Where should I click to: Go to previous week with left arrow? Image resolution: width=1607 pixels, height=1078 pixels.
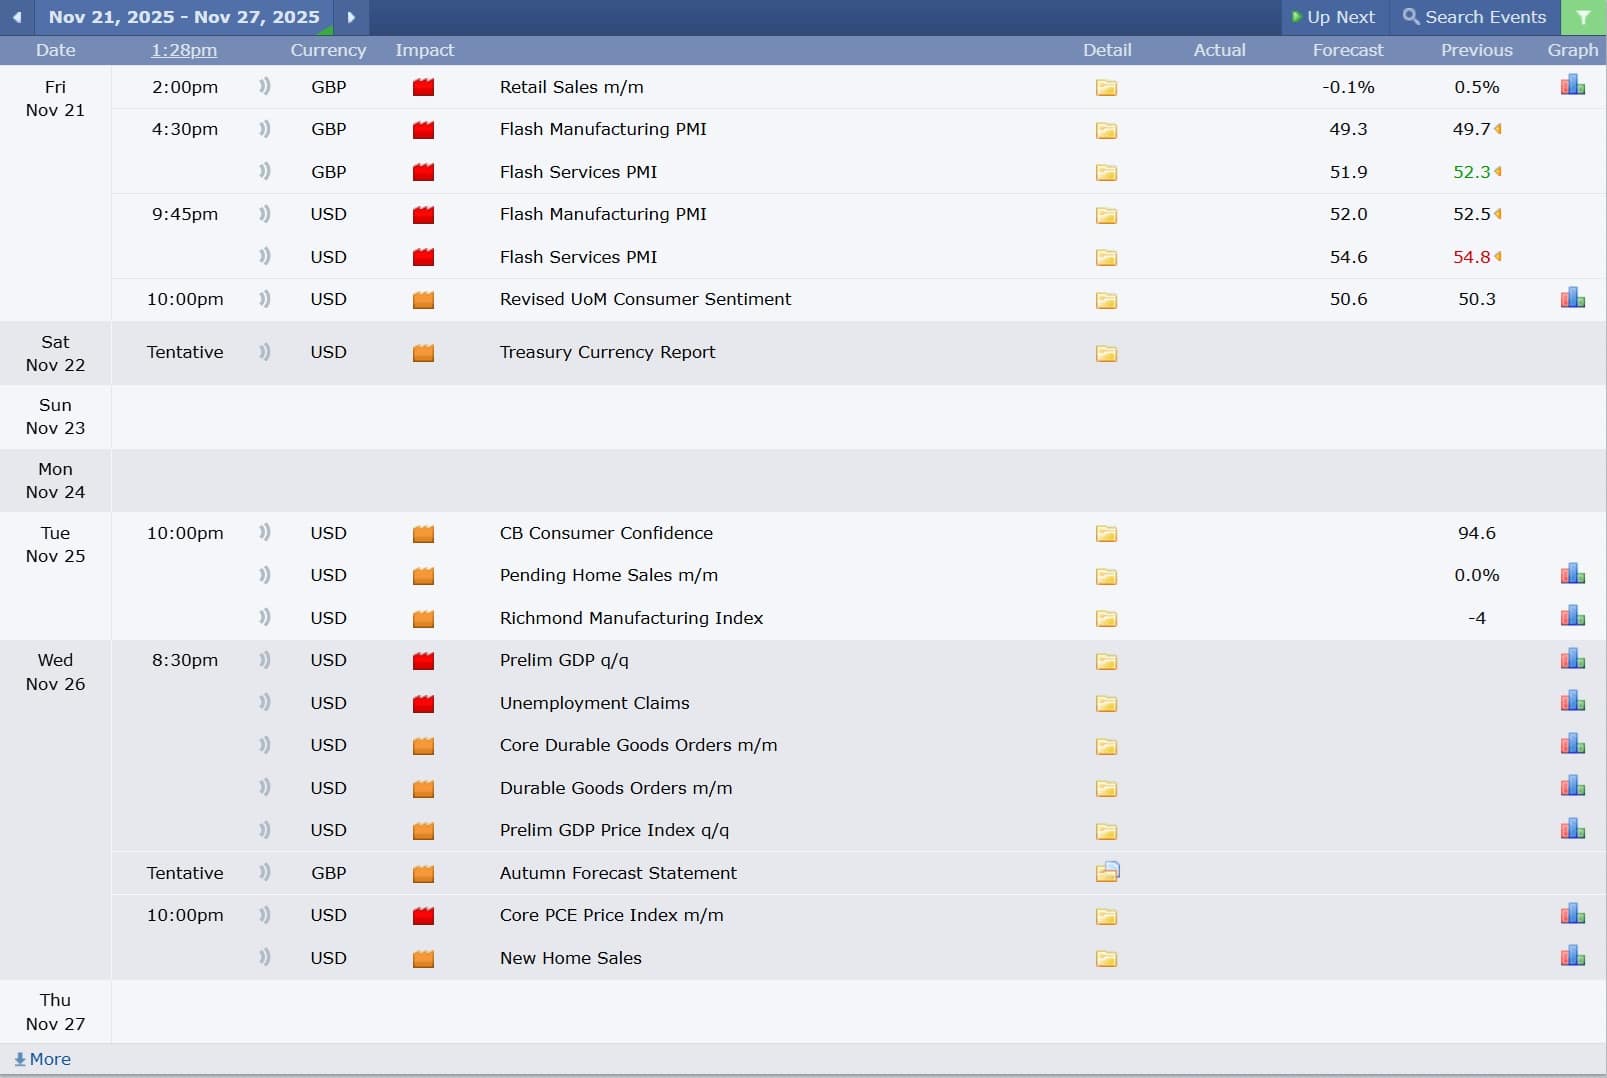[17, 17]
